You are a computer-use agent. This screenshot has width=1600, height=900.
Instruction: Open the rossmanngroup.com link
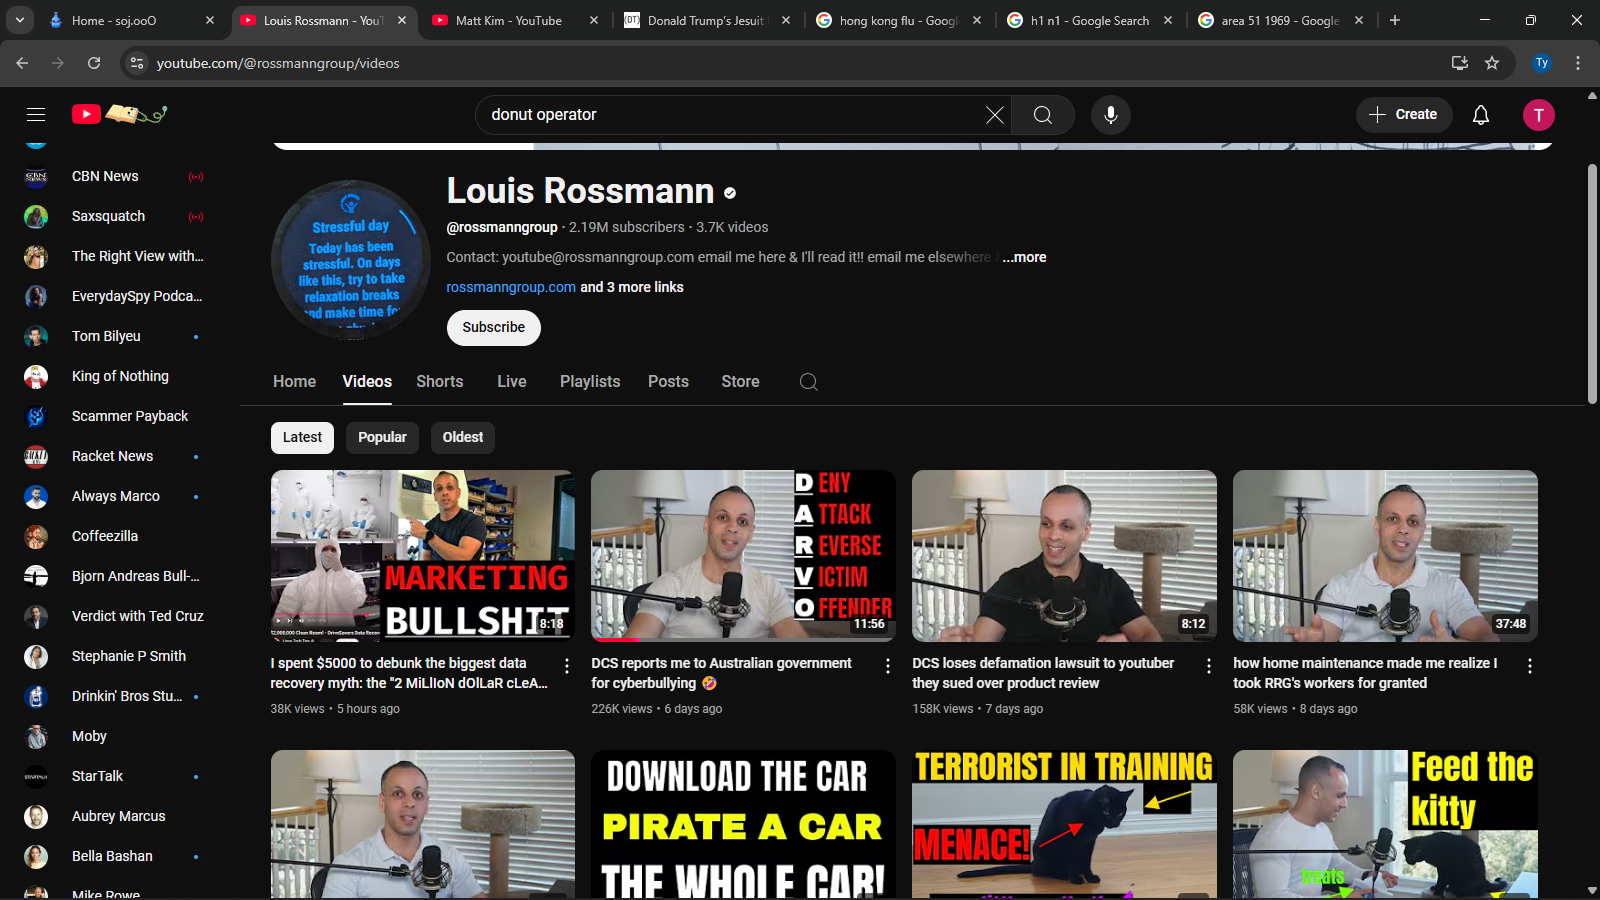point(511,287)
